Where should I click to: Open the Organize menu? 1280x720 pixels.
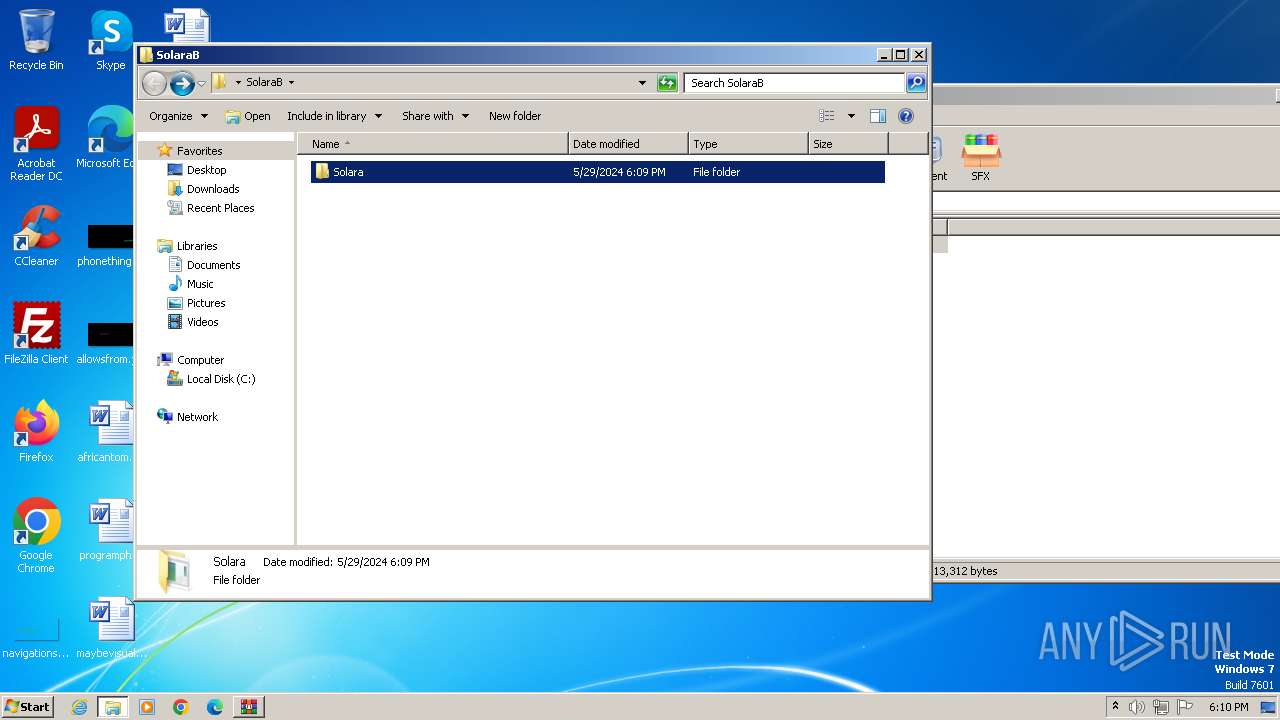[x=178, y=116]
